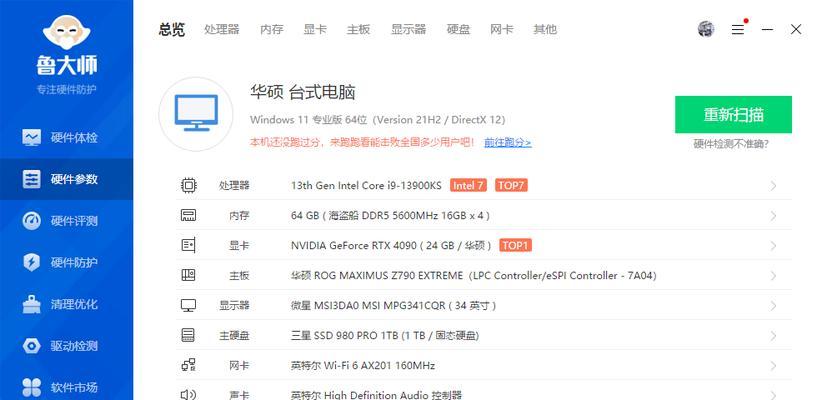
Task: Click the 英特尔 Wi-Fi 6 AX201 160MHz text
Action: pyautogui.click(x=363, y=366)
